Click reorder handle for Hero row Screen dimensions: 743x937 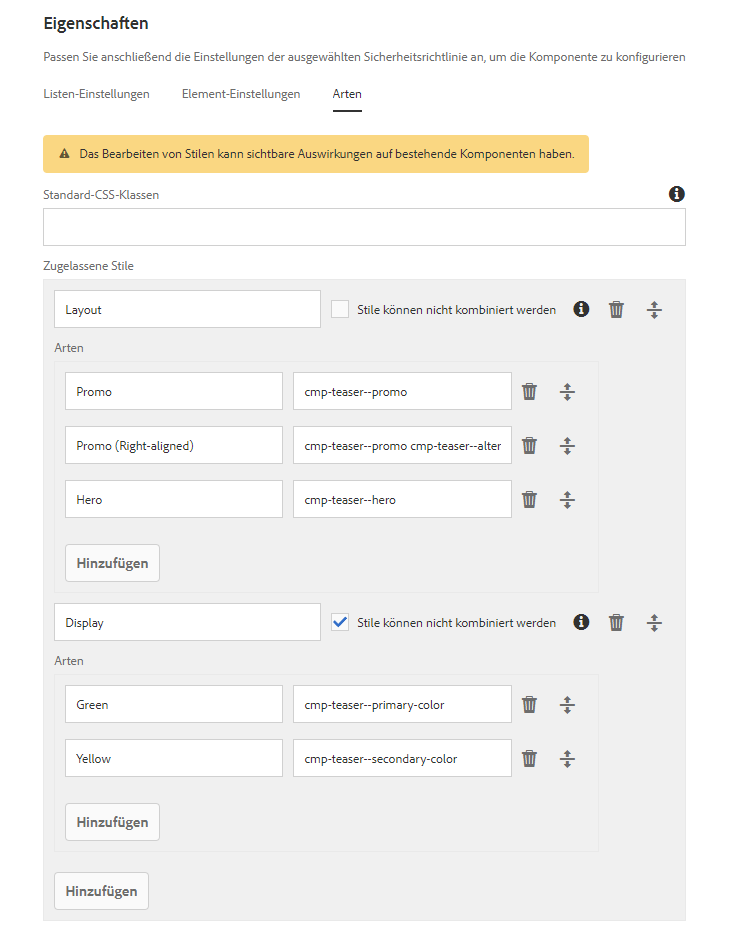pos(567,500)
